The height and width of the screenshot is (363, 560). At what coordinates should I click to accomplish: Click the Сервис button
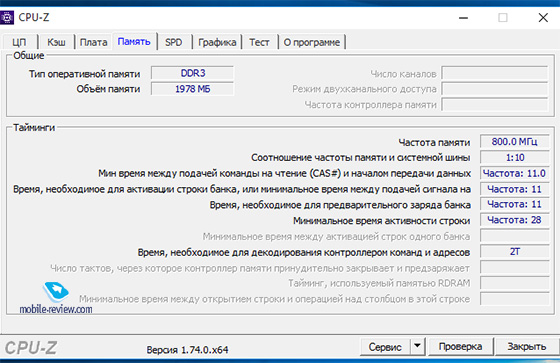click(385, 347)
